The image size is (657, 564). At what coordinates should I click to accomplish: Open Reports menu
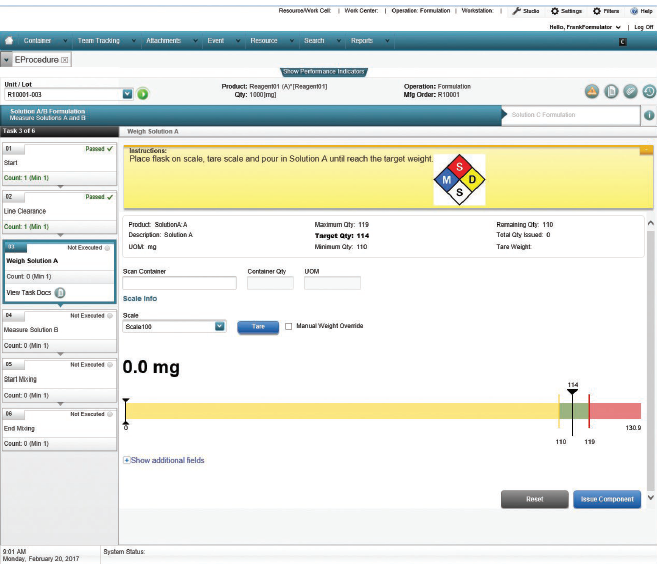tap(362, 41)
